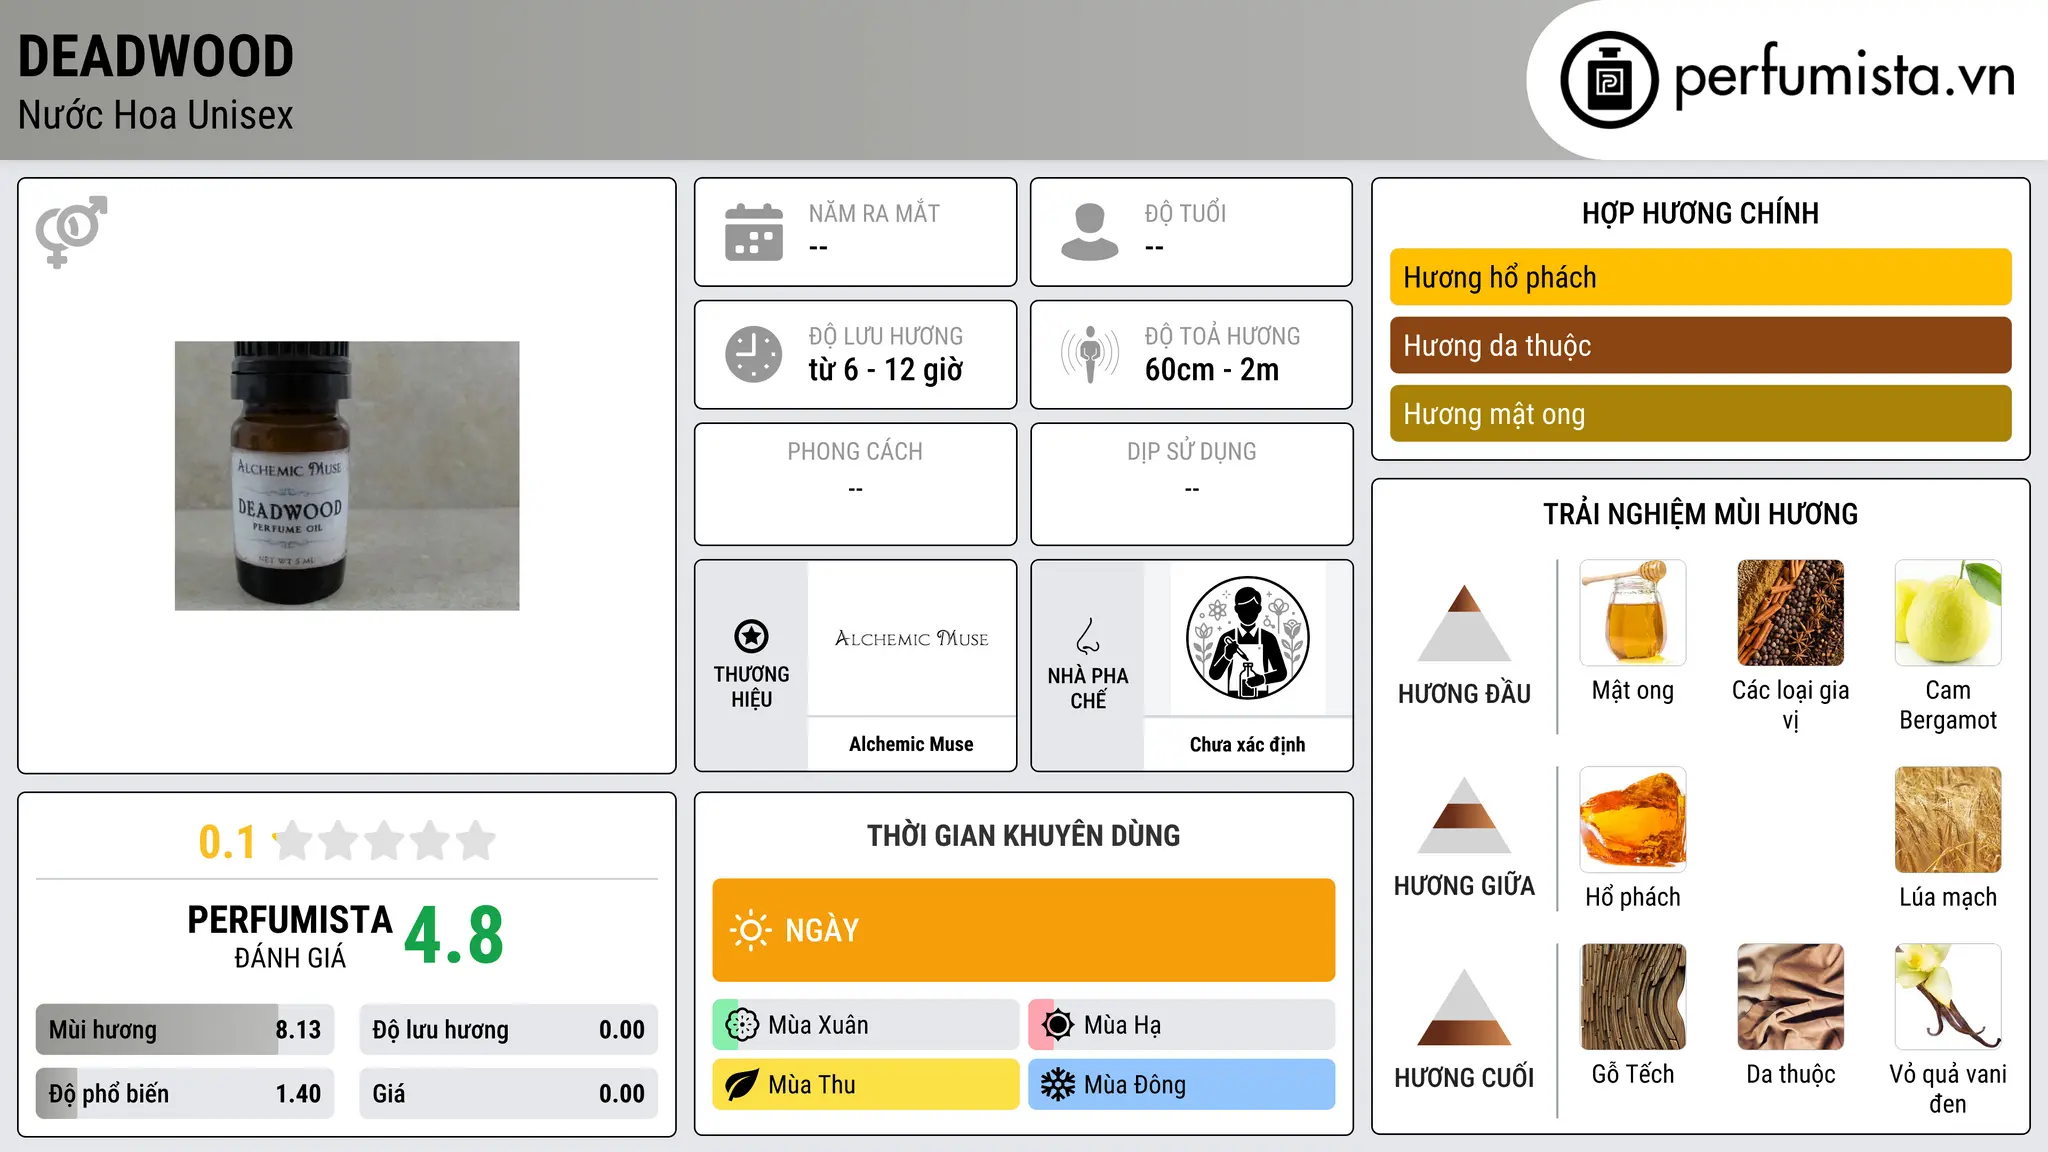The width and height of the screenshot is (2048, 1152).
Task: Select the Da thuộc note image
Action: (1790, 997)
